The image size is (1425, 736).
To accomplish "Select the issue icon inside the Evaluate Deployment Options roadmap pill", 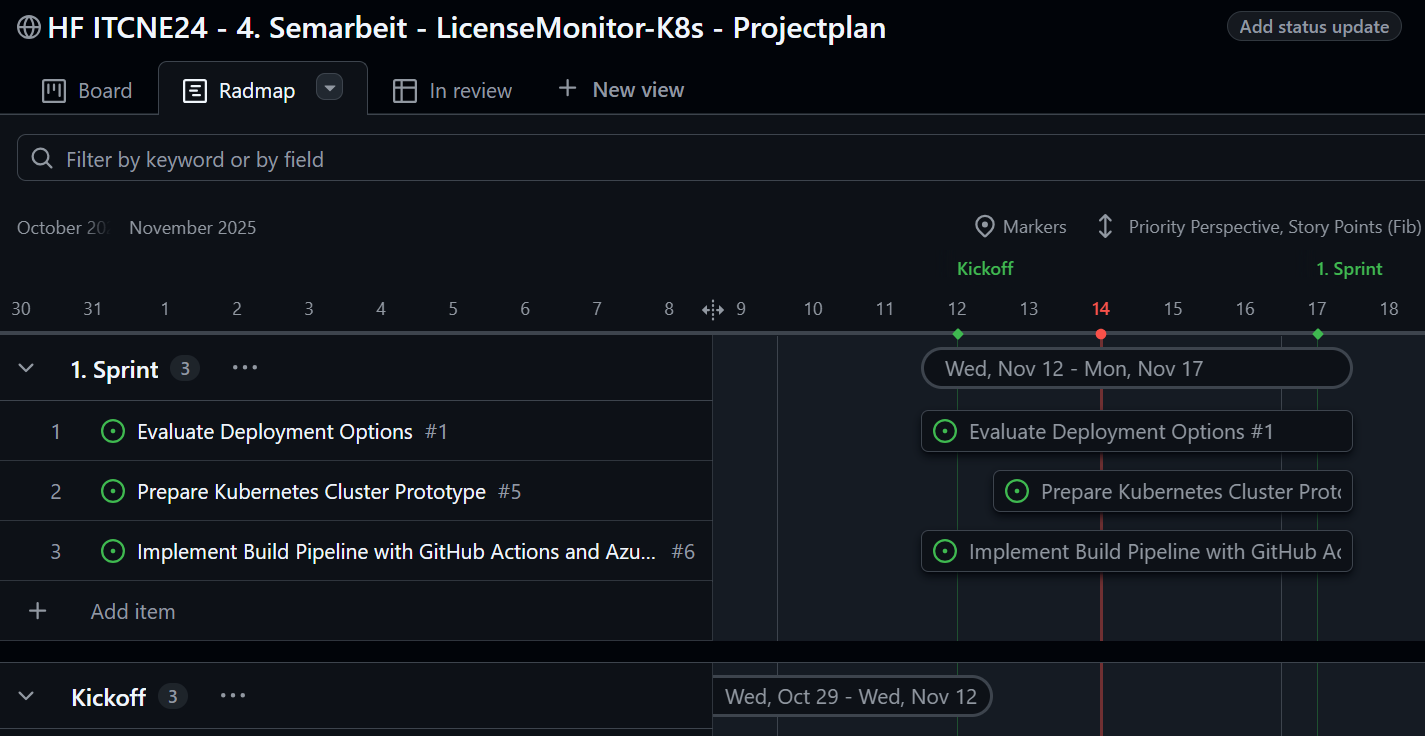I will point(945,431).
